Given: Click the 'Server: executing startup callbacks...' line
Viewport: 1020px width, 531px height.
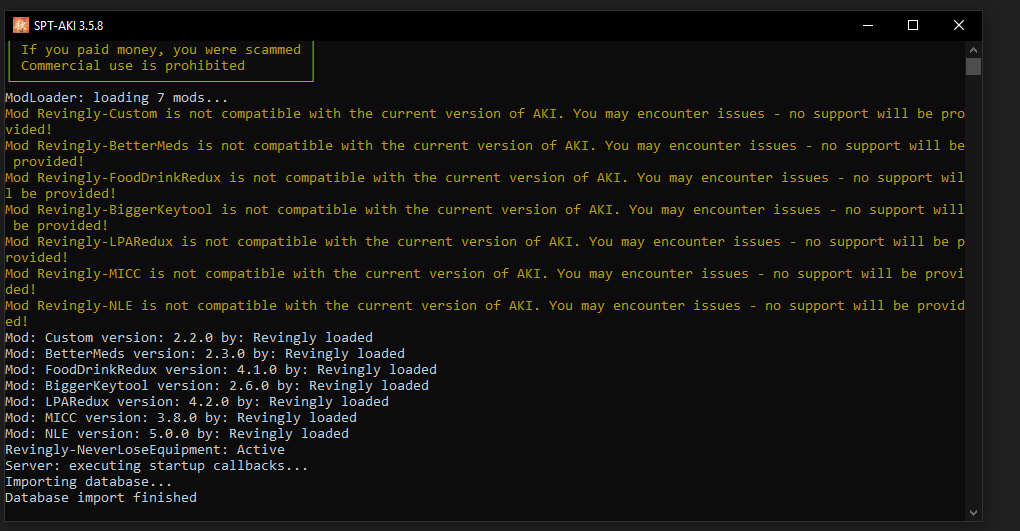Looking at the screenshot, I should [x=156, y=466].
